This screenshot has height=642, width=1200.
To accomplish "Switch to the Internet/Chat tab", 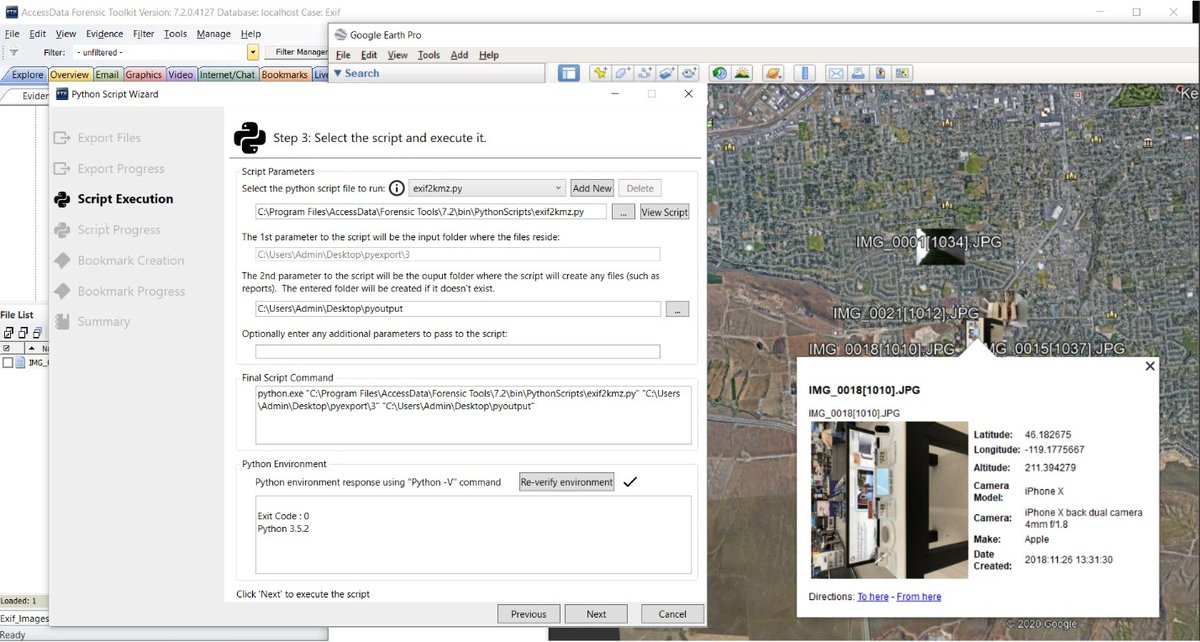I will pyautogui.click(x=227, y=74).
